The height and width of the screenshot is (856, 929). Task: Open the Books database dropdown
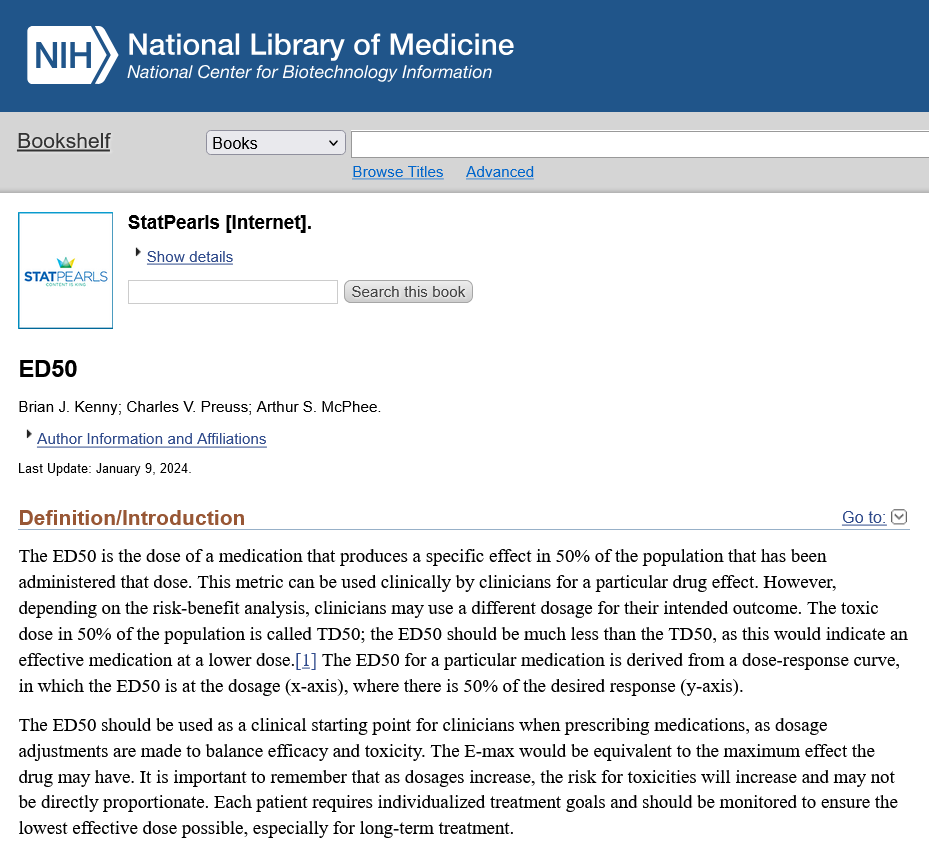[x=276, y=143]
